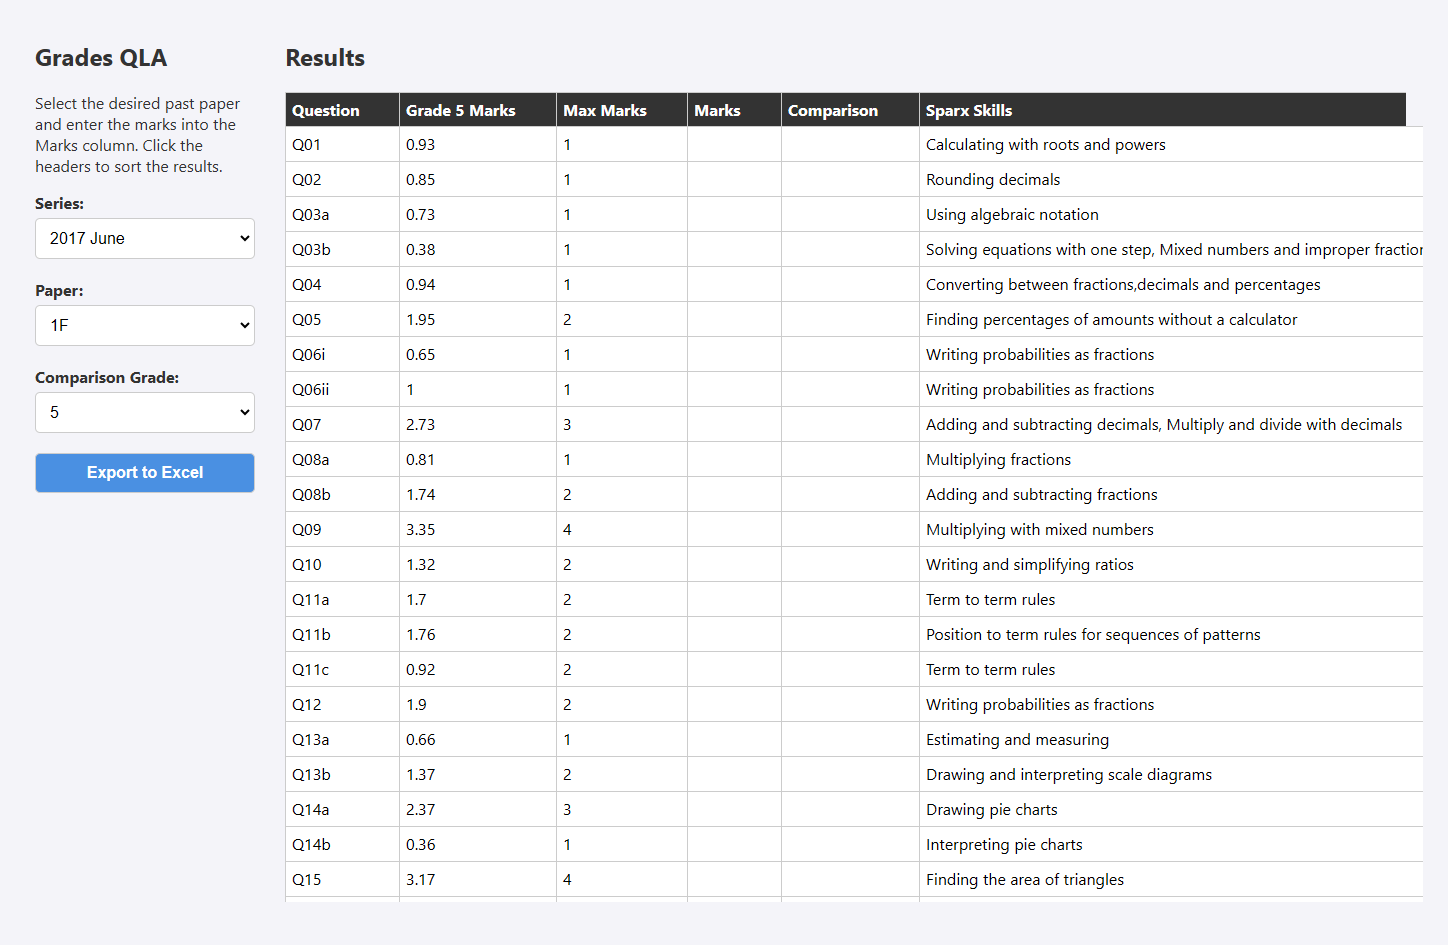Click the Marks cell for Q01
The width and height of the screenshot is (1448, 945).
(x=733, y=145)
